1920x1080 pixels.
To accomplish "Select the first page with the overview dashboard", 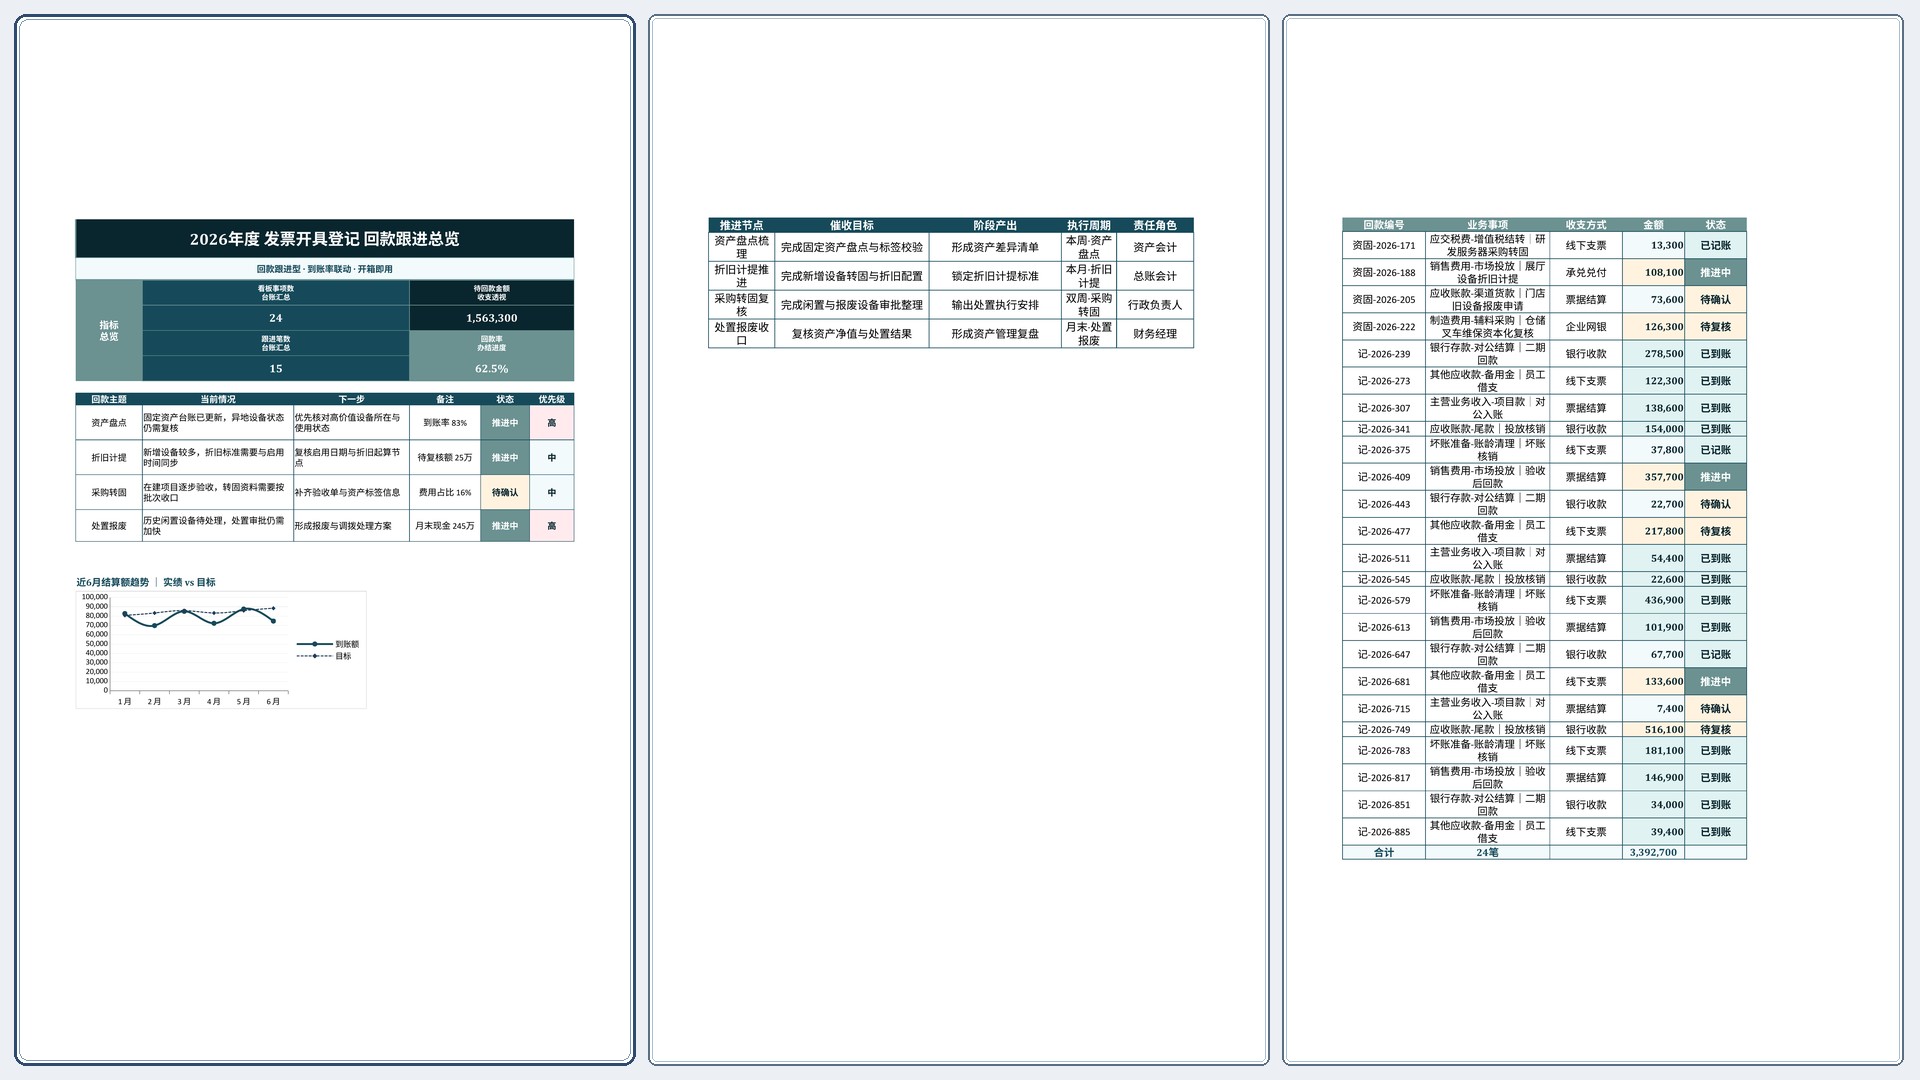I will tap(325, 540).
